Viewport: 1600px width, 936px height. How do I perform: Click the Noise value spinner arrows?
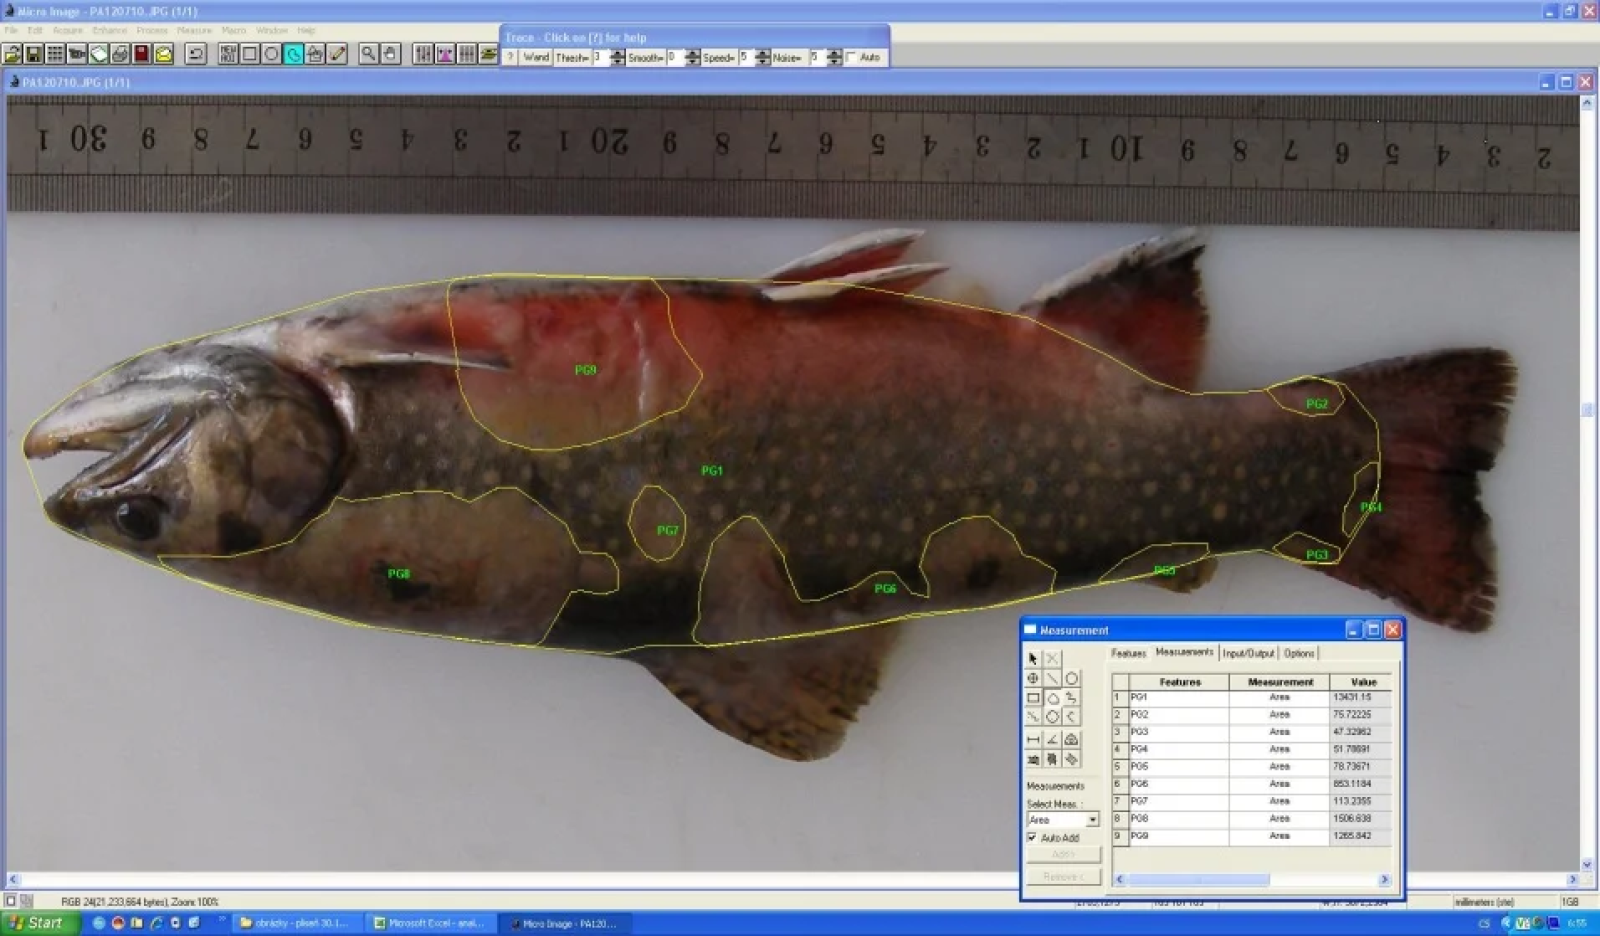click(x=834, y=58)
